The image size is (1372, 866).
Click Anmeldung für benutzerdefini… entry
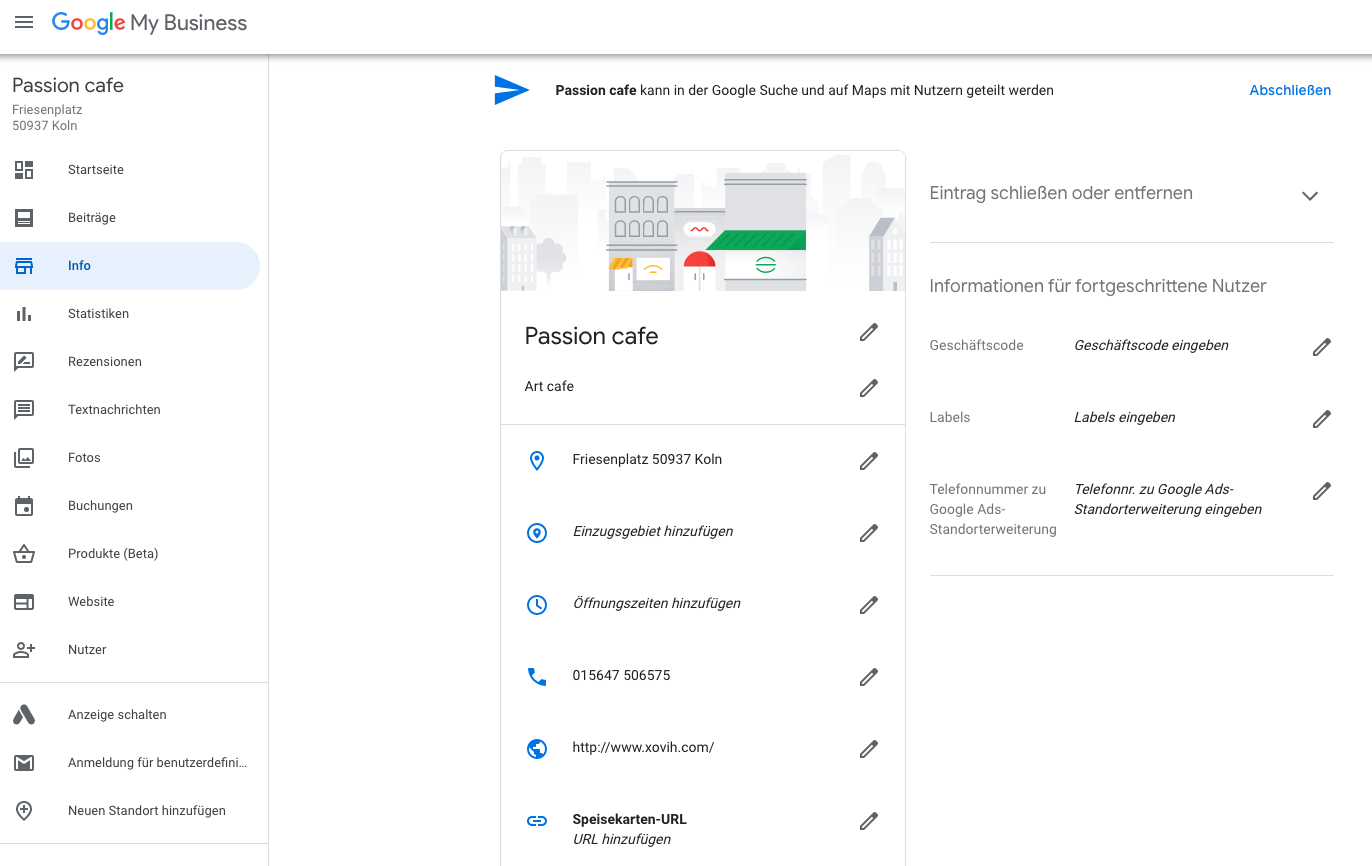click(x=157, y=763)
